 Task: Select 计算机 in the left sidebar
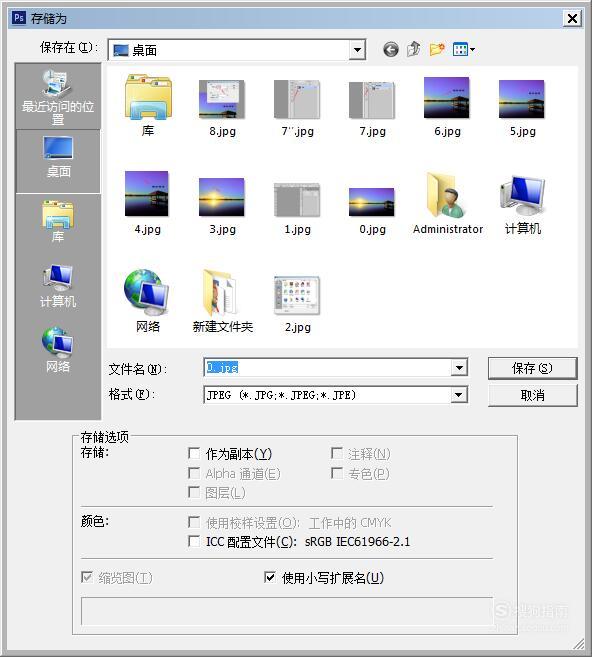[x=58, y=286]
